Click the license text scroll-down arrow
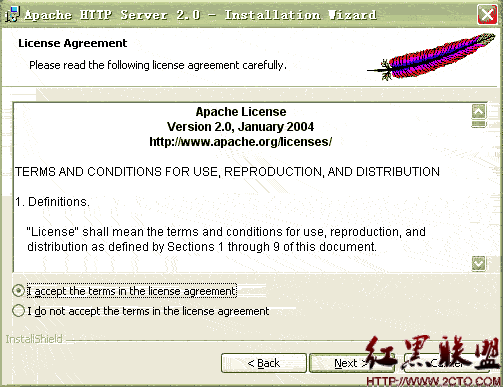The height and width of the screenshot is (387, 503). coord(479,264)
